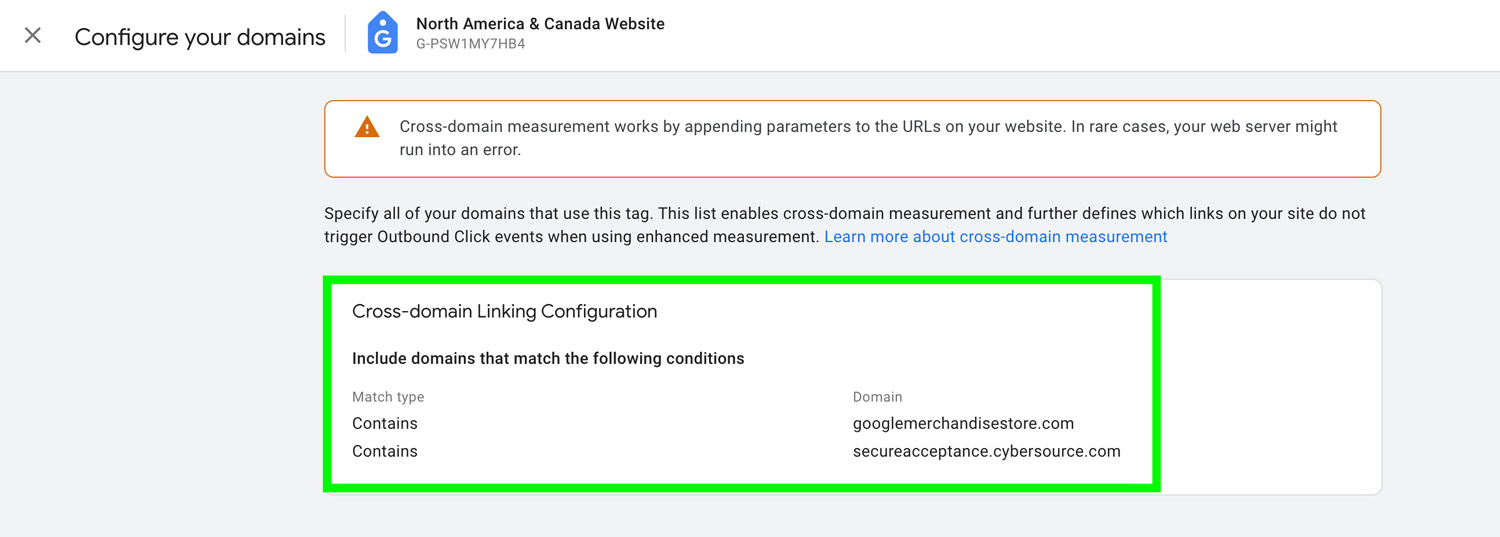Close the Configure your domains panel

click(x=33, y=36)
